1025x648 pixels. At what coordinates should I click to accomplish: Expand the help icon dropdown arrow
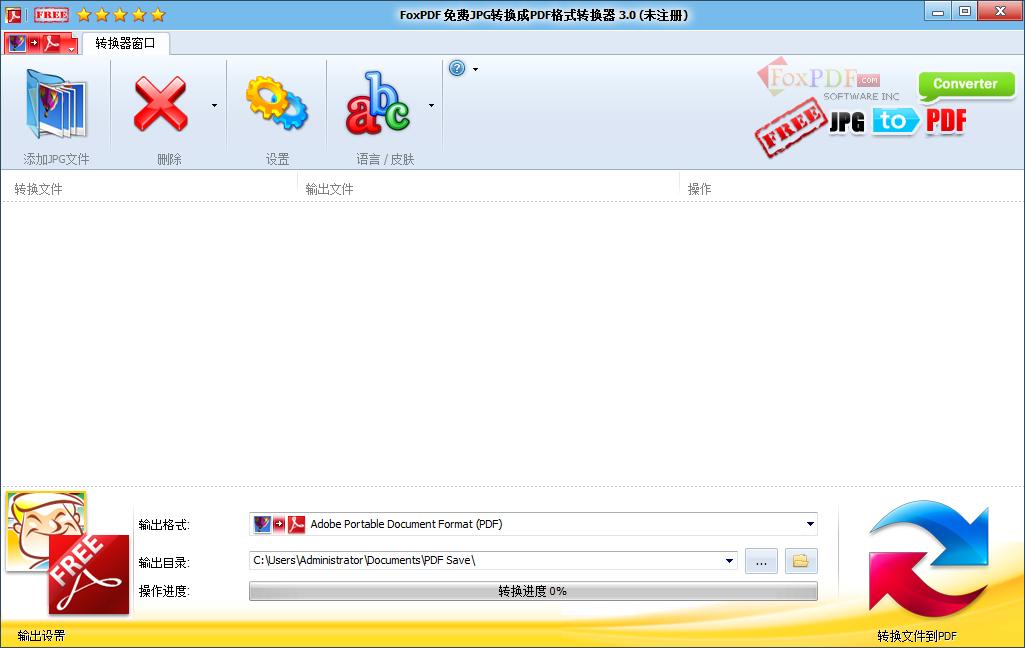click(475, 69)
